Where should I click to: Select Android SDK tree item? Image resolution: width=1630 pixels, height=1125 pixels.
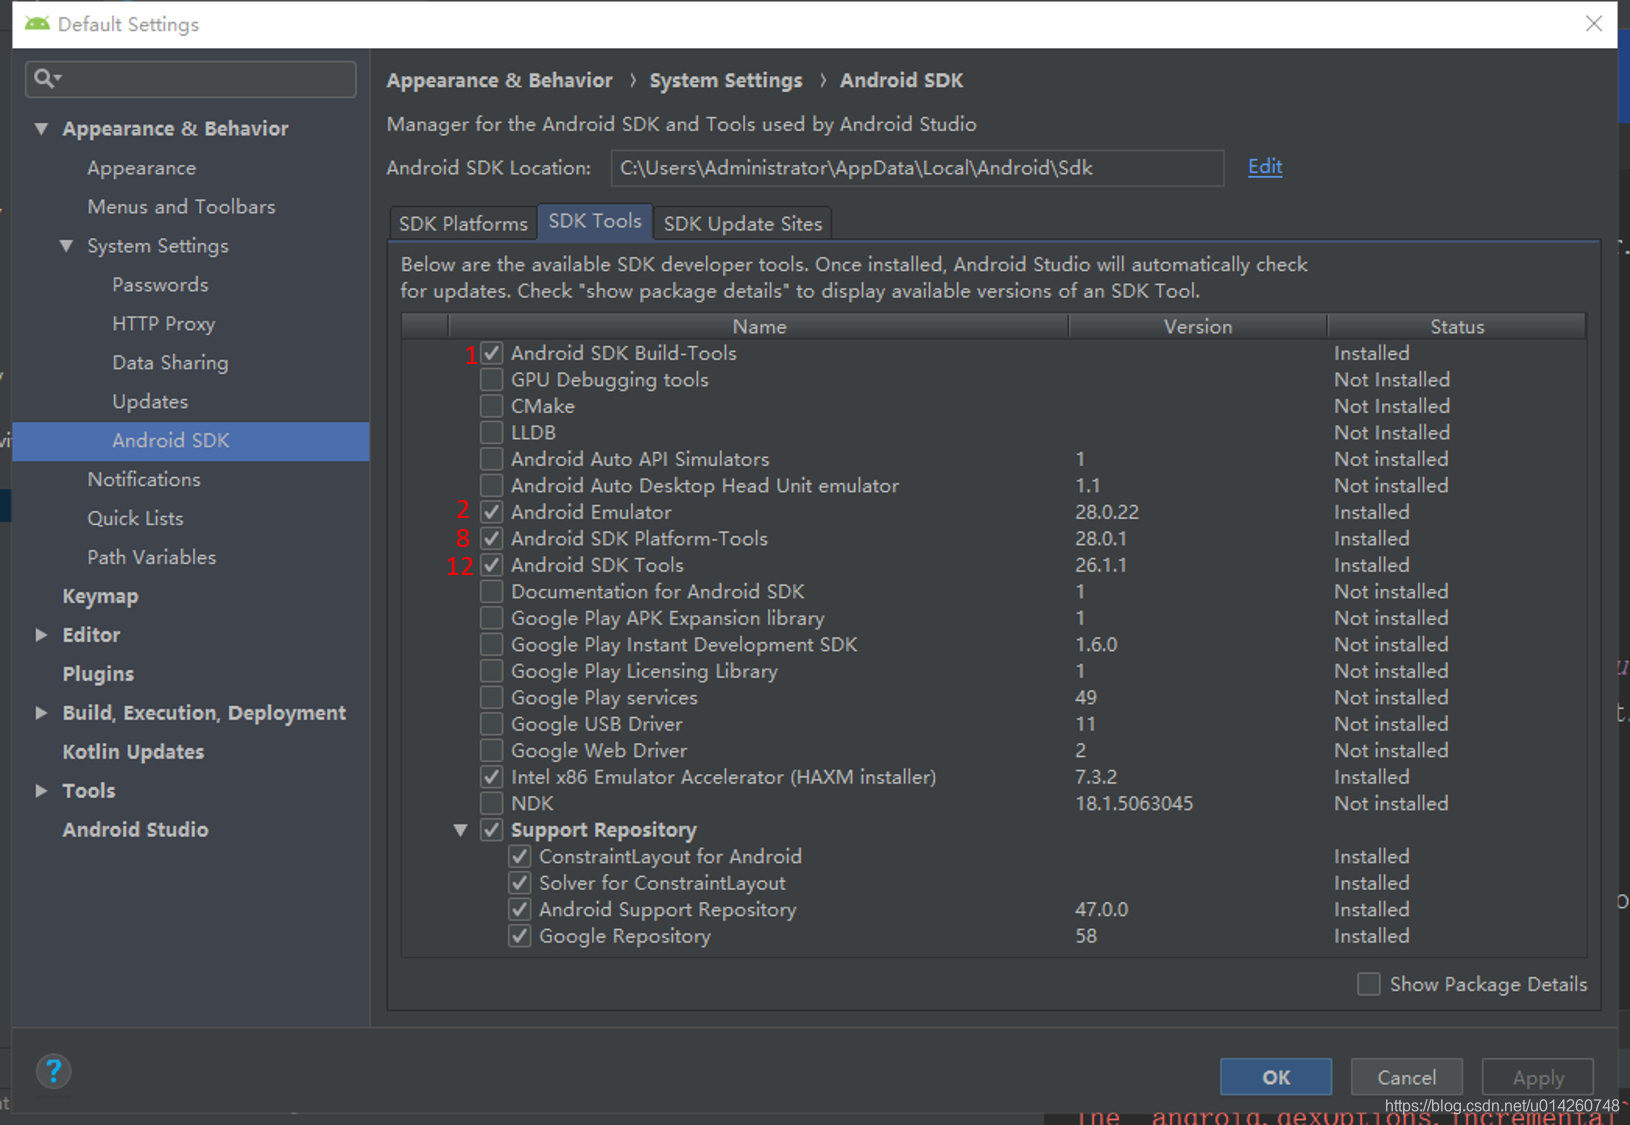191,441
